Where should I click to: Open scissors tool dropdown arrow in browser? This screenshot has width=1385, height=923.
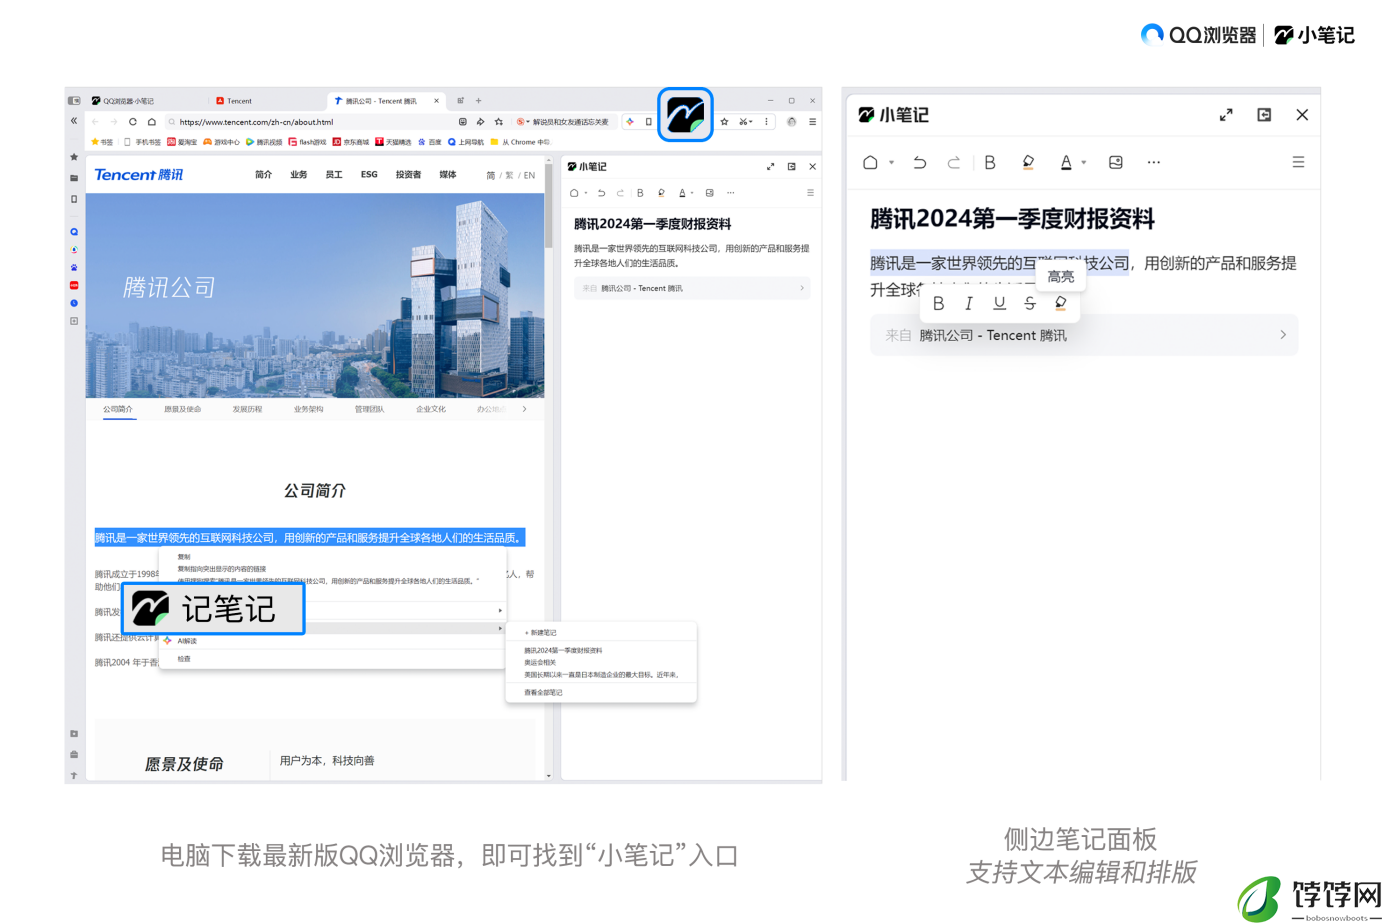[x=751, y=122]
